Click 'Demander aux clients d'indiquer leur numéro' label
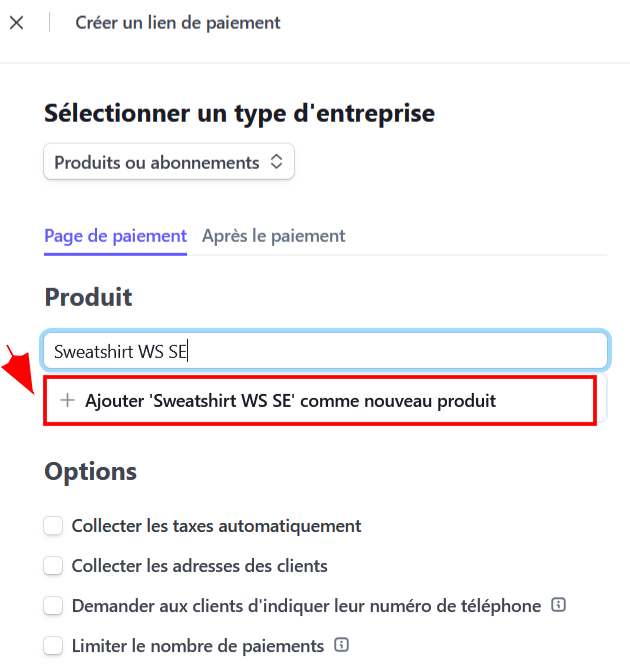 point(306,606)
